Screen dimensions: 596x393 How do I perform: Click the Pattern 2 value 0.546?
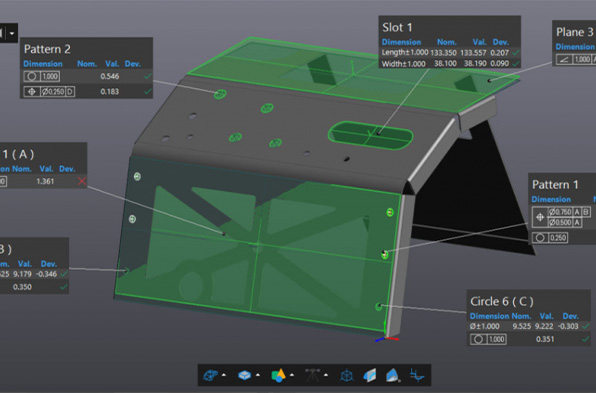[110, 76]
